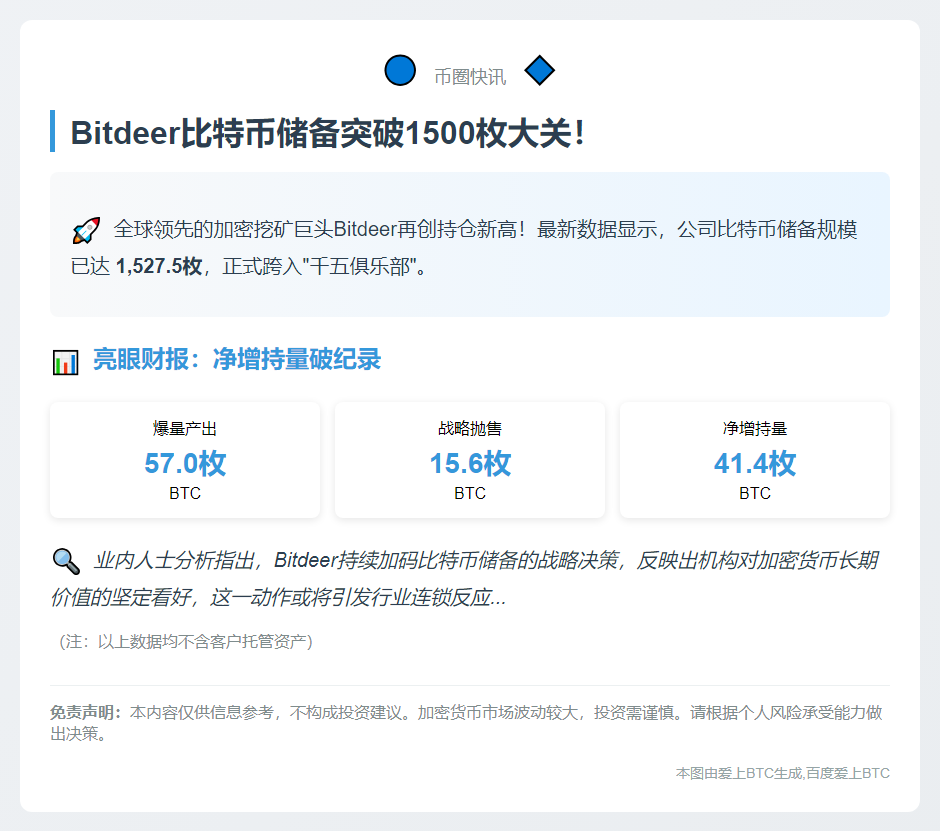Screen dimensions: 940x831
Task: Click the blue circle icon in header
Action: 400,70
